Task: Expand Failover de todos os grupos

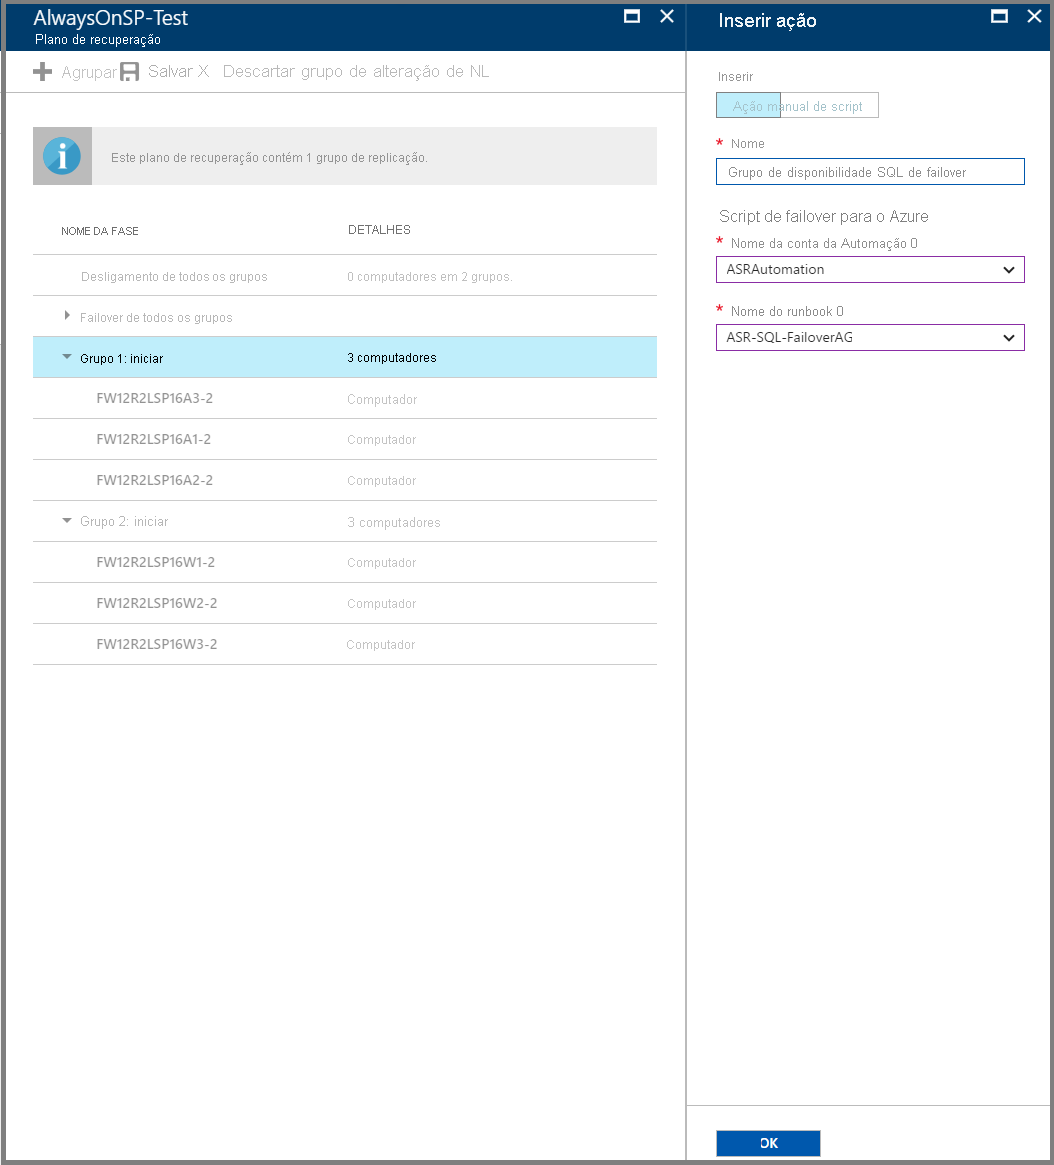Action: point(67,316)
